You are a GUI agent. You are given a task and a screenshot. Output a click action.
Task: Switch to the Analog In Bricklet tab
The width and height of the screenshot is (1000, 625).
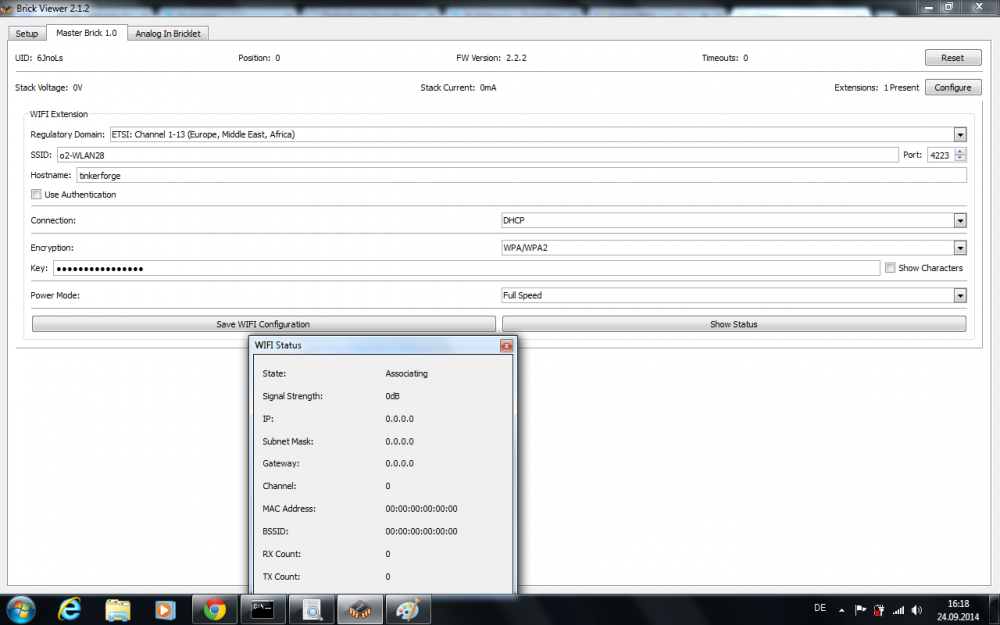pos(168,33)
